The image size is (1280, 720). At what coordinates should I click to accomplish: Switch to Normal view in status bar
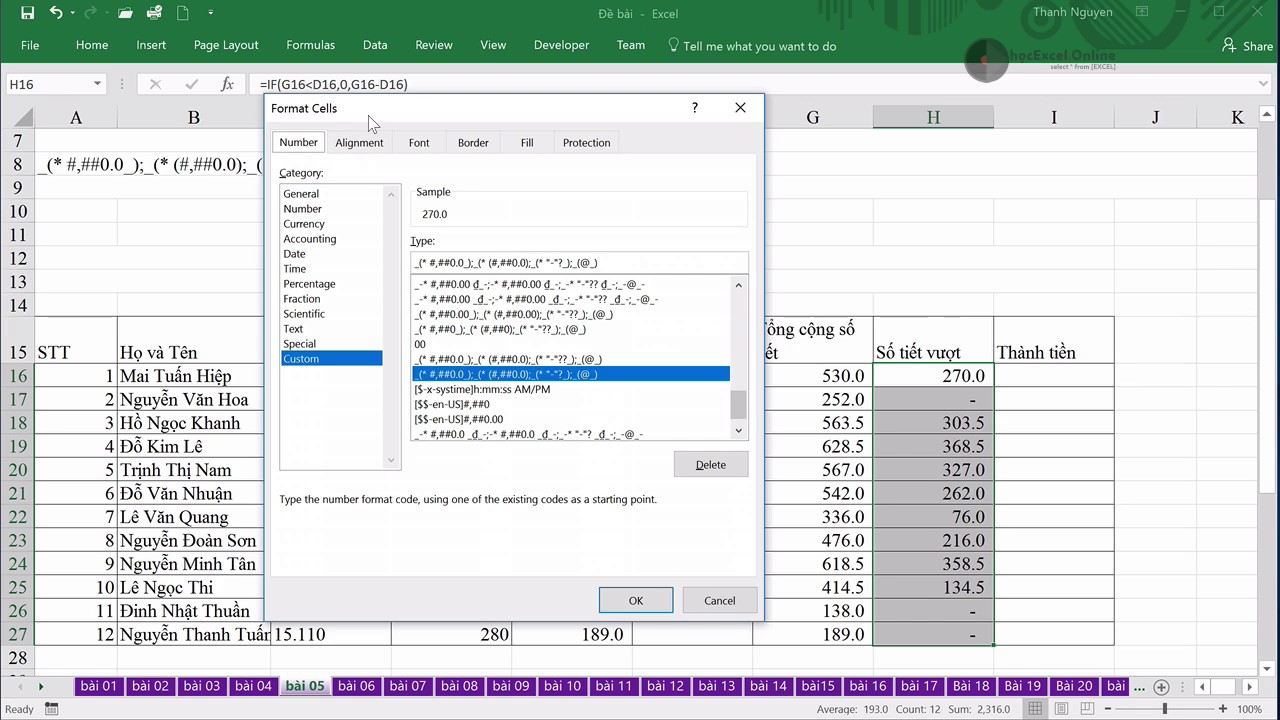tap(1037, 708)
